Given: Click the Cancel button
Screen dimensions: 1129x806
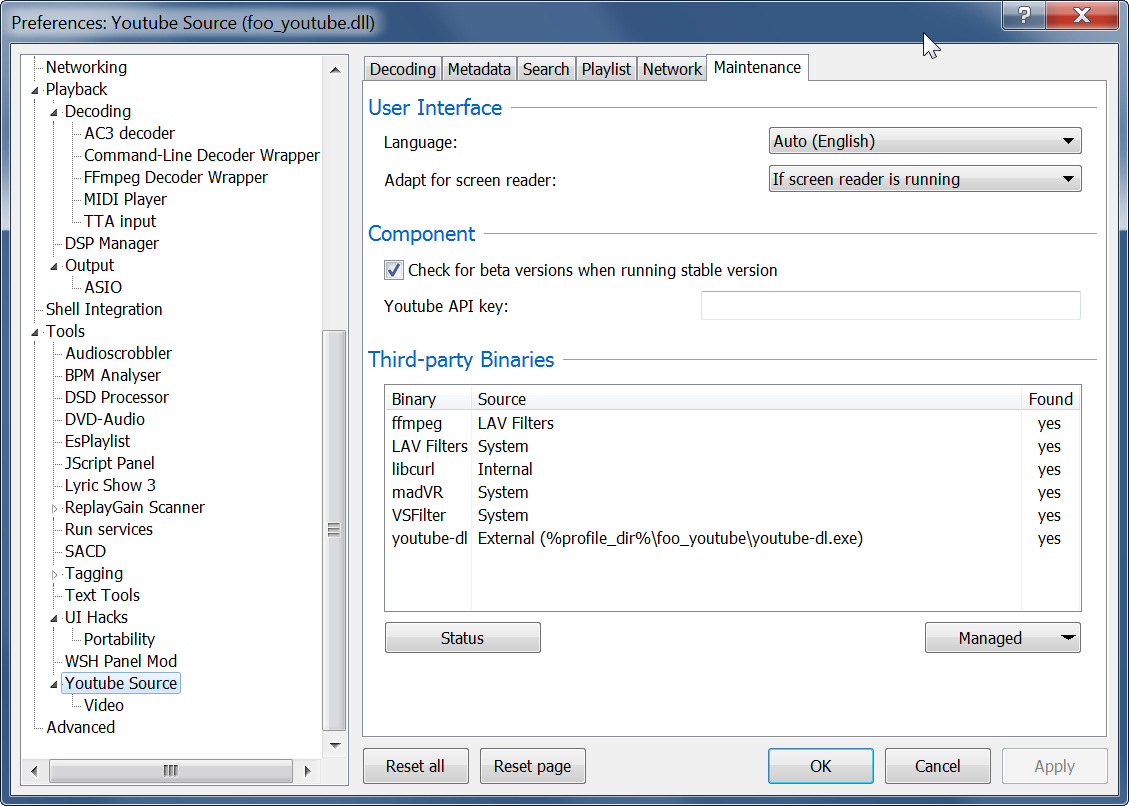Looking at the screenshot, I should tap(937, 766).
